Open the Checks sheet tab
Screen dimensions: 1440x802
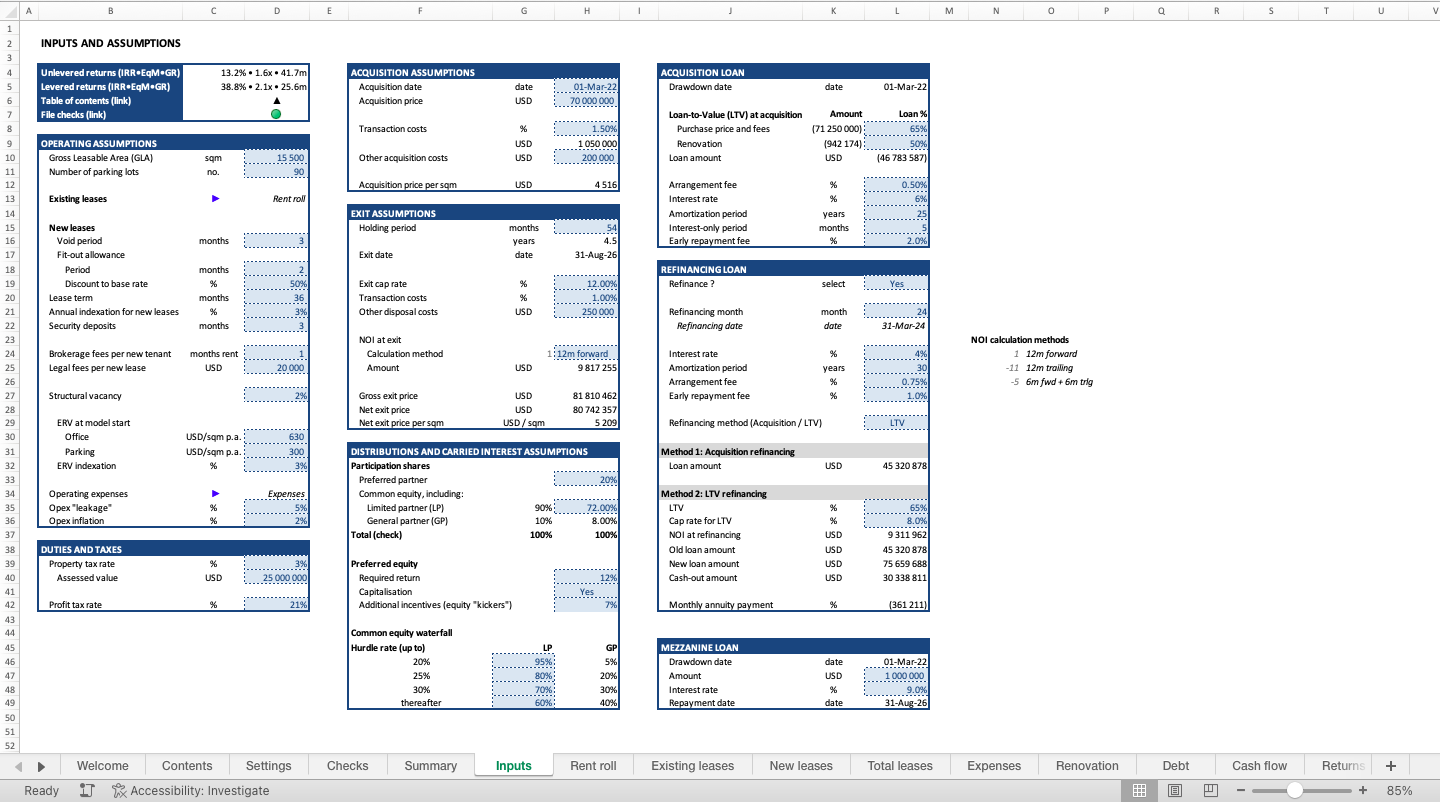tap(348, 766)
